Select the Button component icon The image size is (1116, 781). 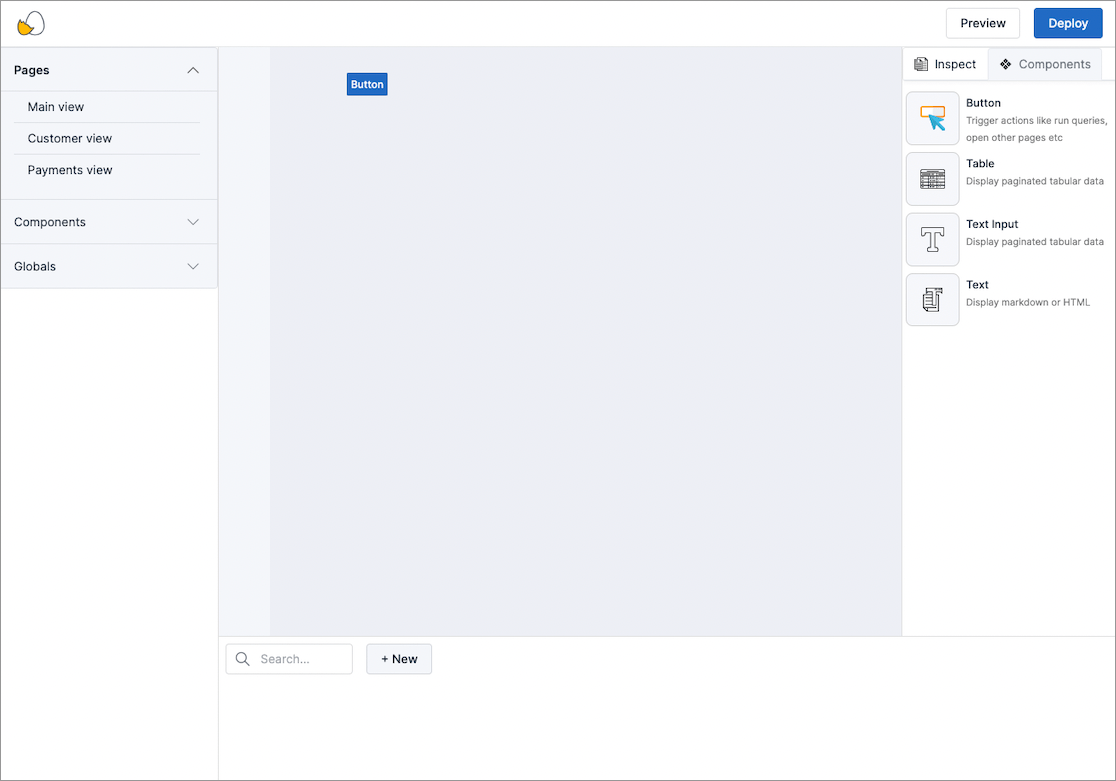(932, 119)
